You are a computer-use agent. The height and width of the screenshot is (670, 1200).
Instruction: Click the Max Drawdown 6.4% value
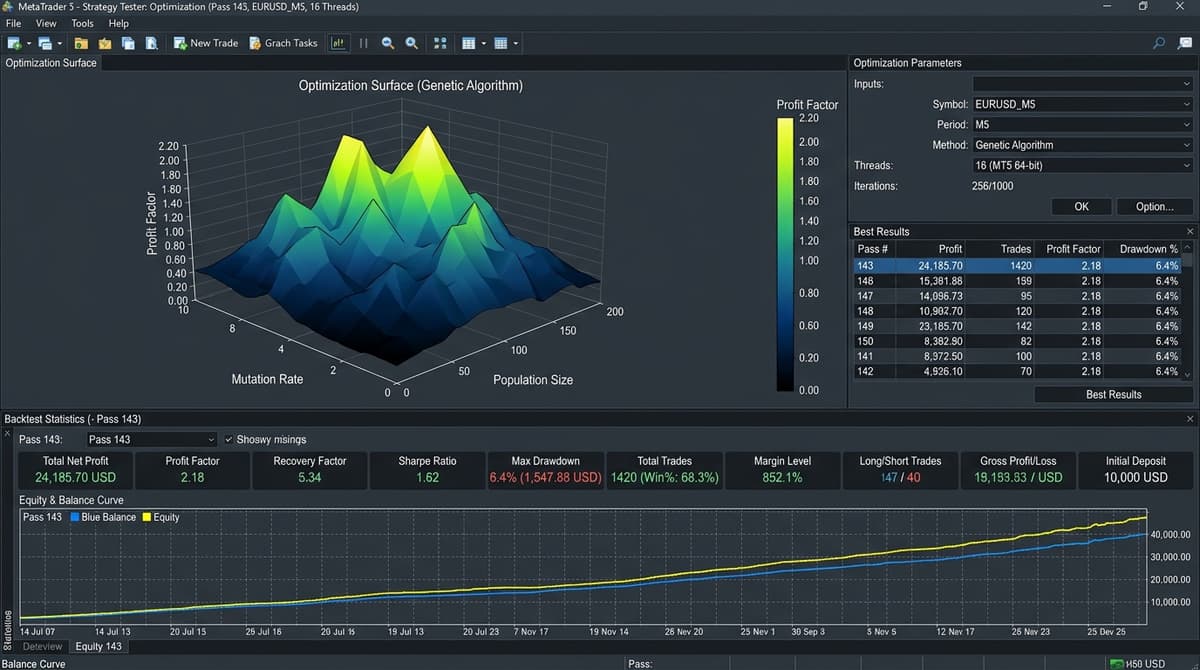click(545, 478)
